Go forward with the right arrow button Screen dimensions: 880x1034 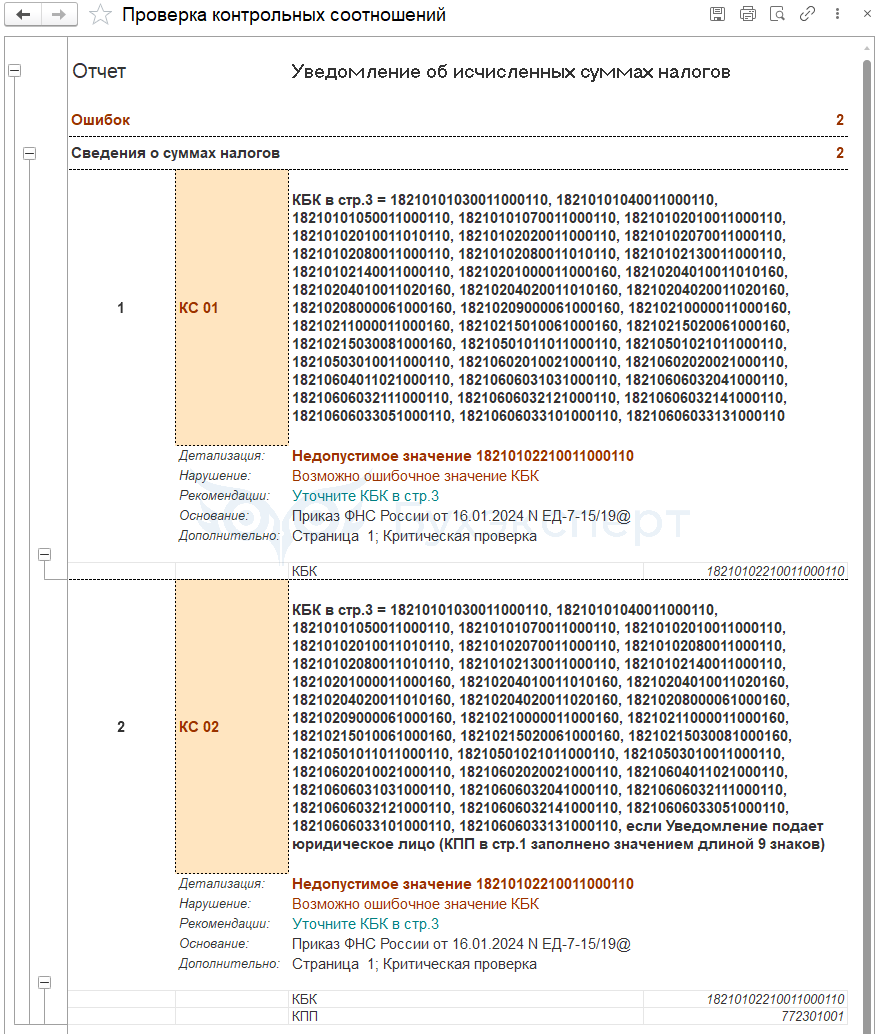tap(59, 15)
